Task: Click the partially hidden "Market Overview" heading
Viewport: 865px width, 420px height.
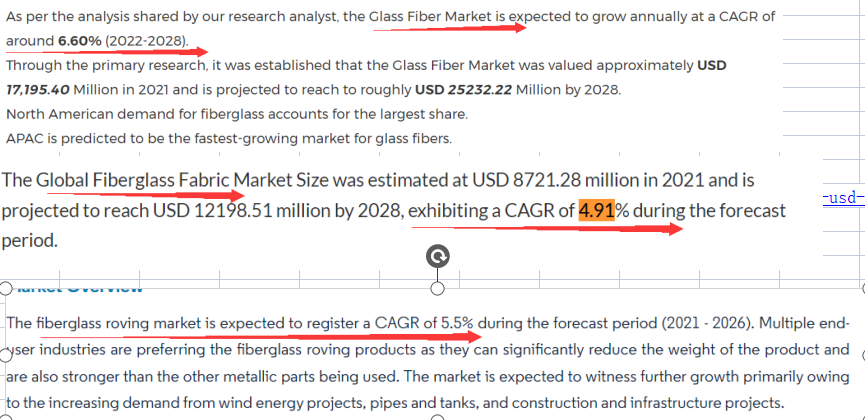Action: point(80,290)
